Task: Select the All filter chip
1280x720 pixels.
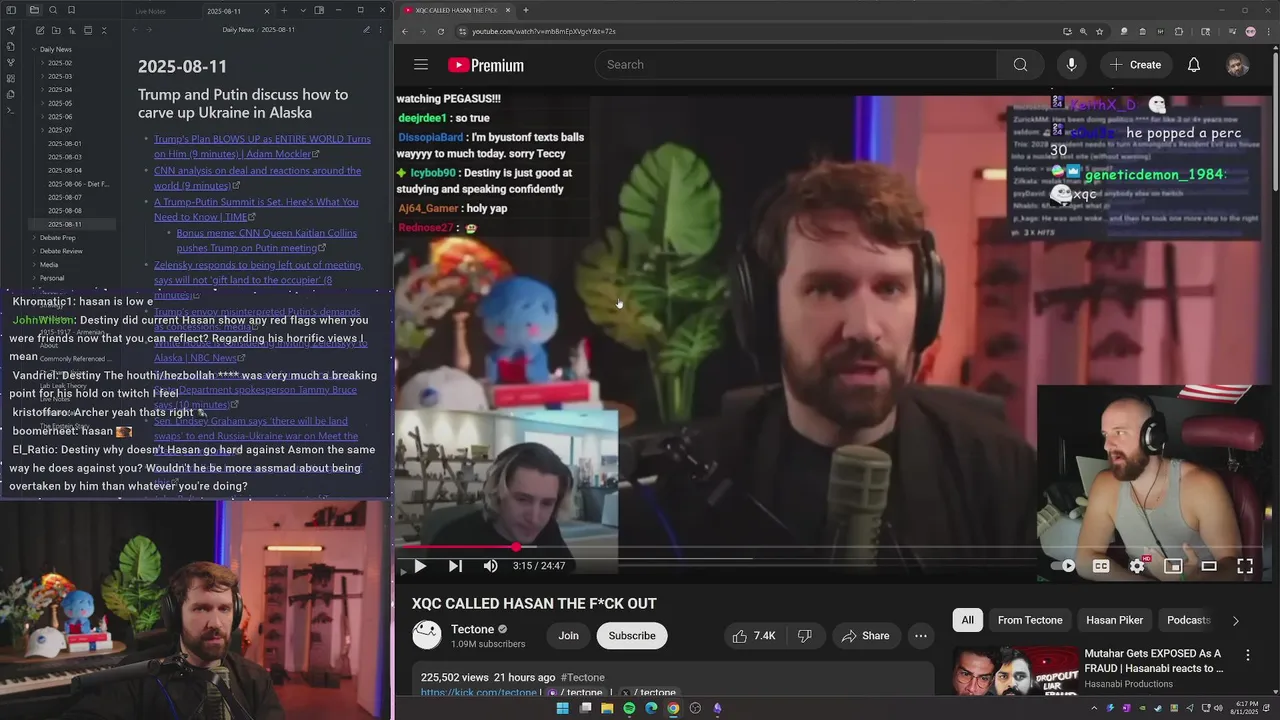Action: point(967,620)
